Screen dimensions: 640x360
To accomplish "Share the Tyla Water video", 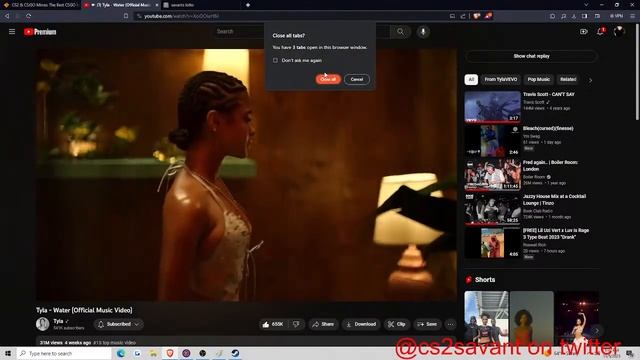I will pyautogui.click(x=323, y=324).
